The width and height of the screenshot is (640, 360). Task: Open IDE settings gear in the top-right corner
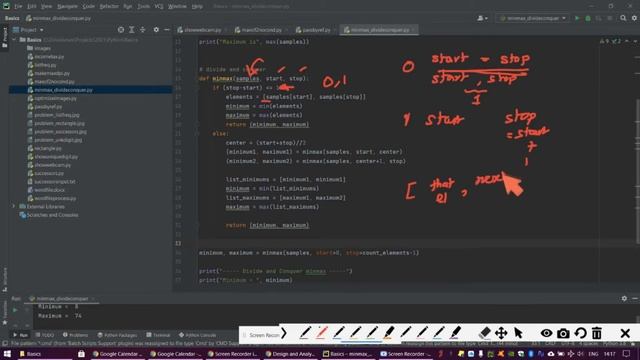coord(634,18)
